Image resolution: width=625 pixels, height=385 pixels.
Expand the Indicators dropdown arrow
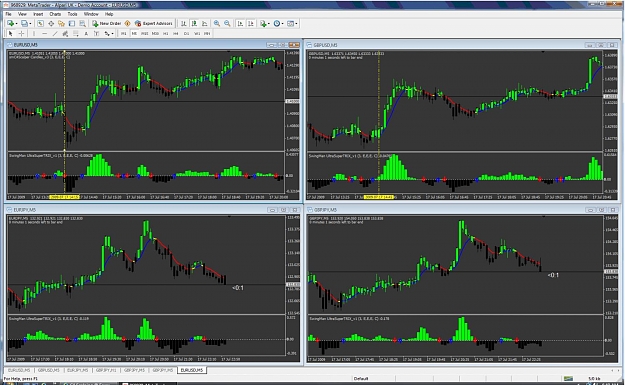(x=269, y=24)
